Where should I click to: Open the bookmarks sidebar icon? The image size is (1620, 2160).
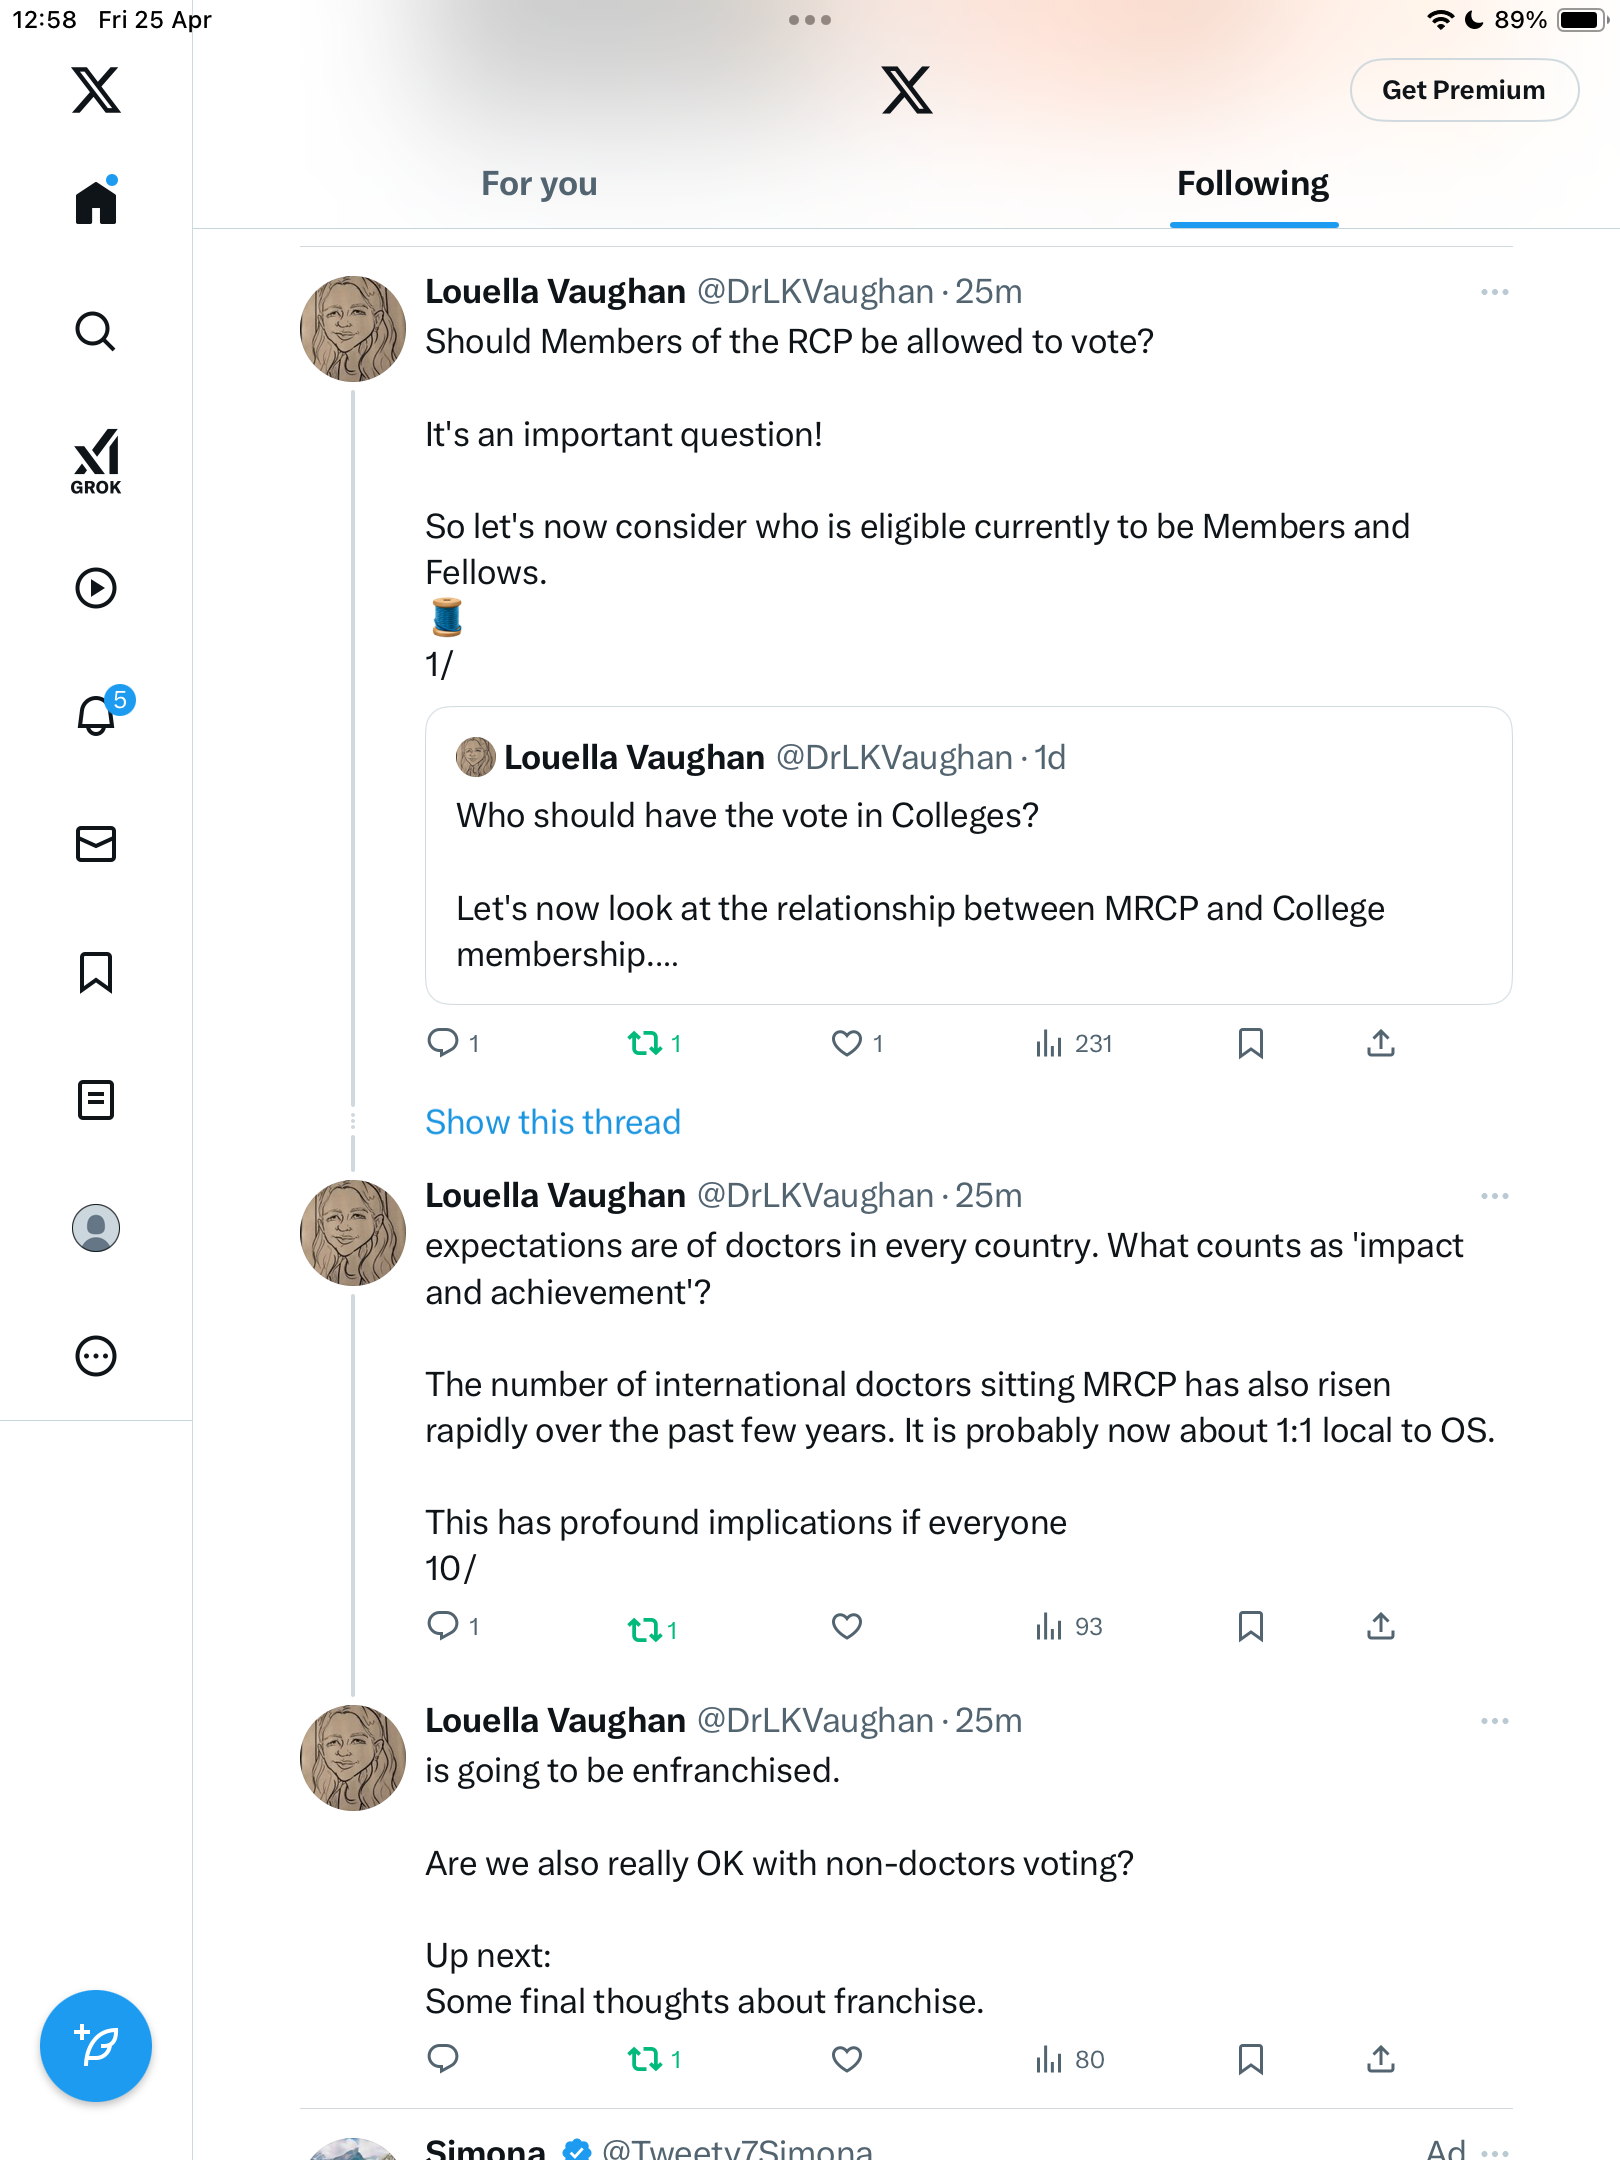pyautogui.click(x=96, y=972)
